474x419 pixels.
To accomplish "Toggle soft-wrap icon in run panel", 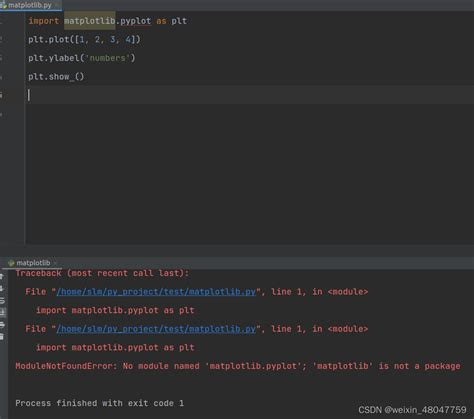I will click(2, 300).
